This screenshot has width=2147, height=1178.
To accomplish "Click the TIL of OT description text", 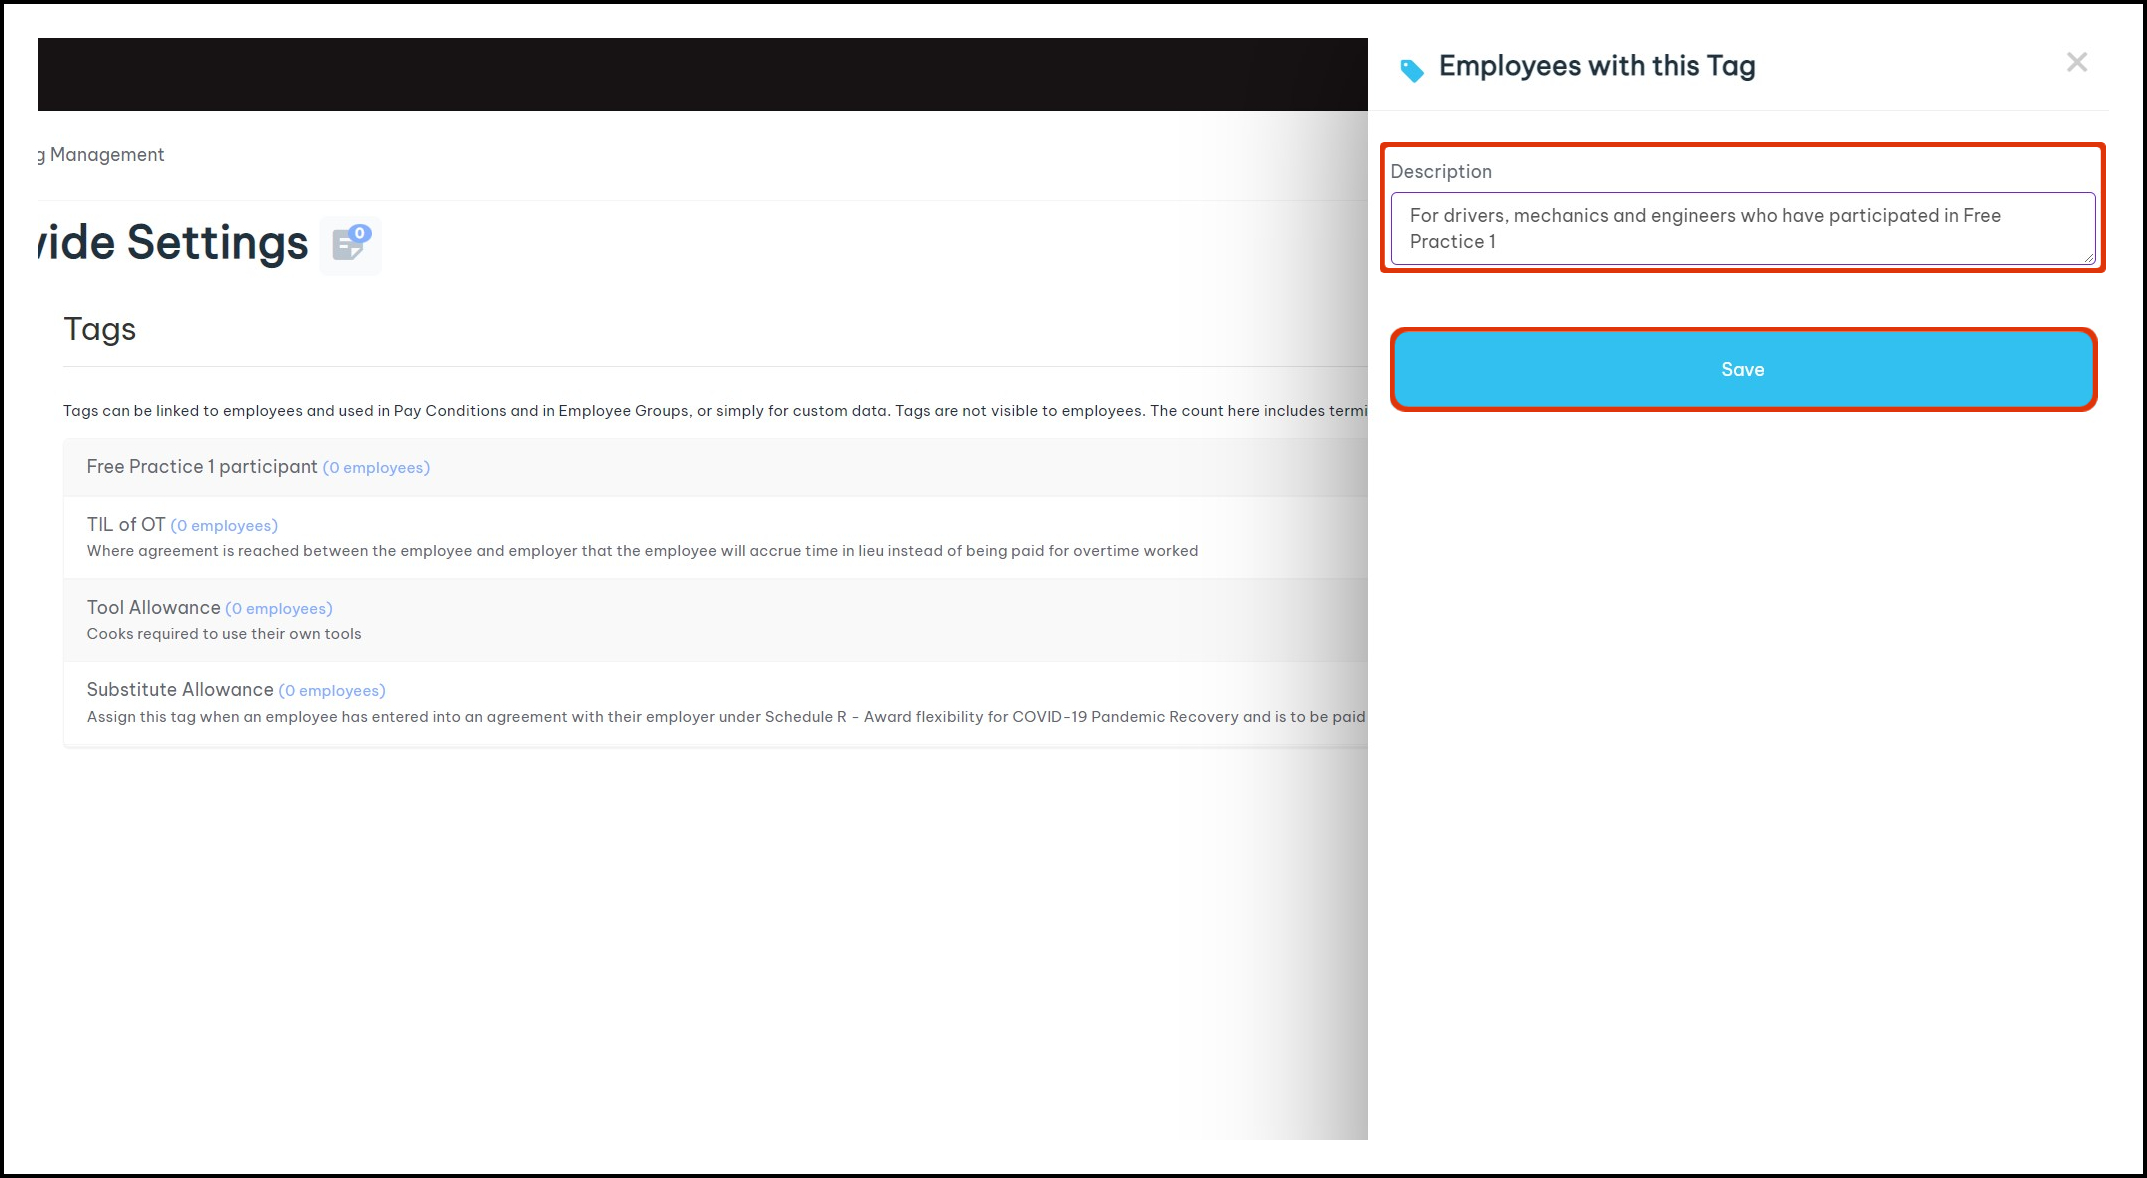I will pyautogui.click(x=641, y=551).
